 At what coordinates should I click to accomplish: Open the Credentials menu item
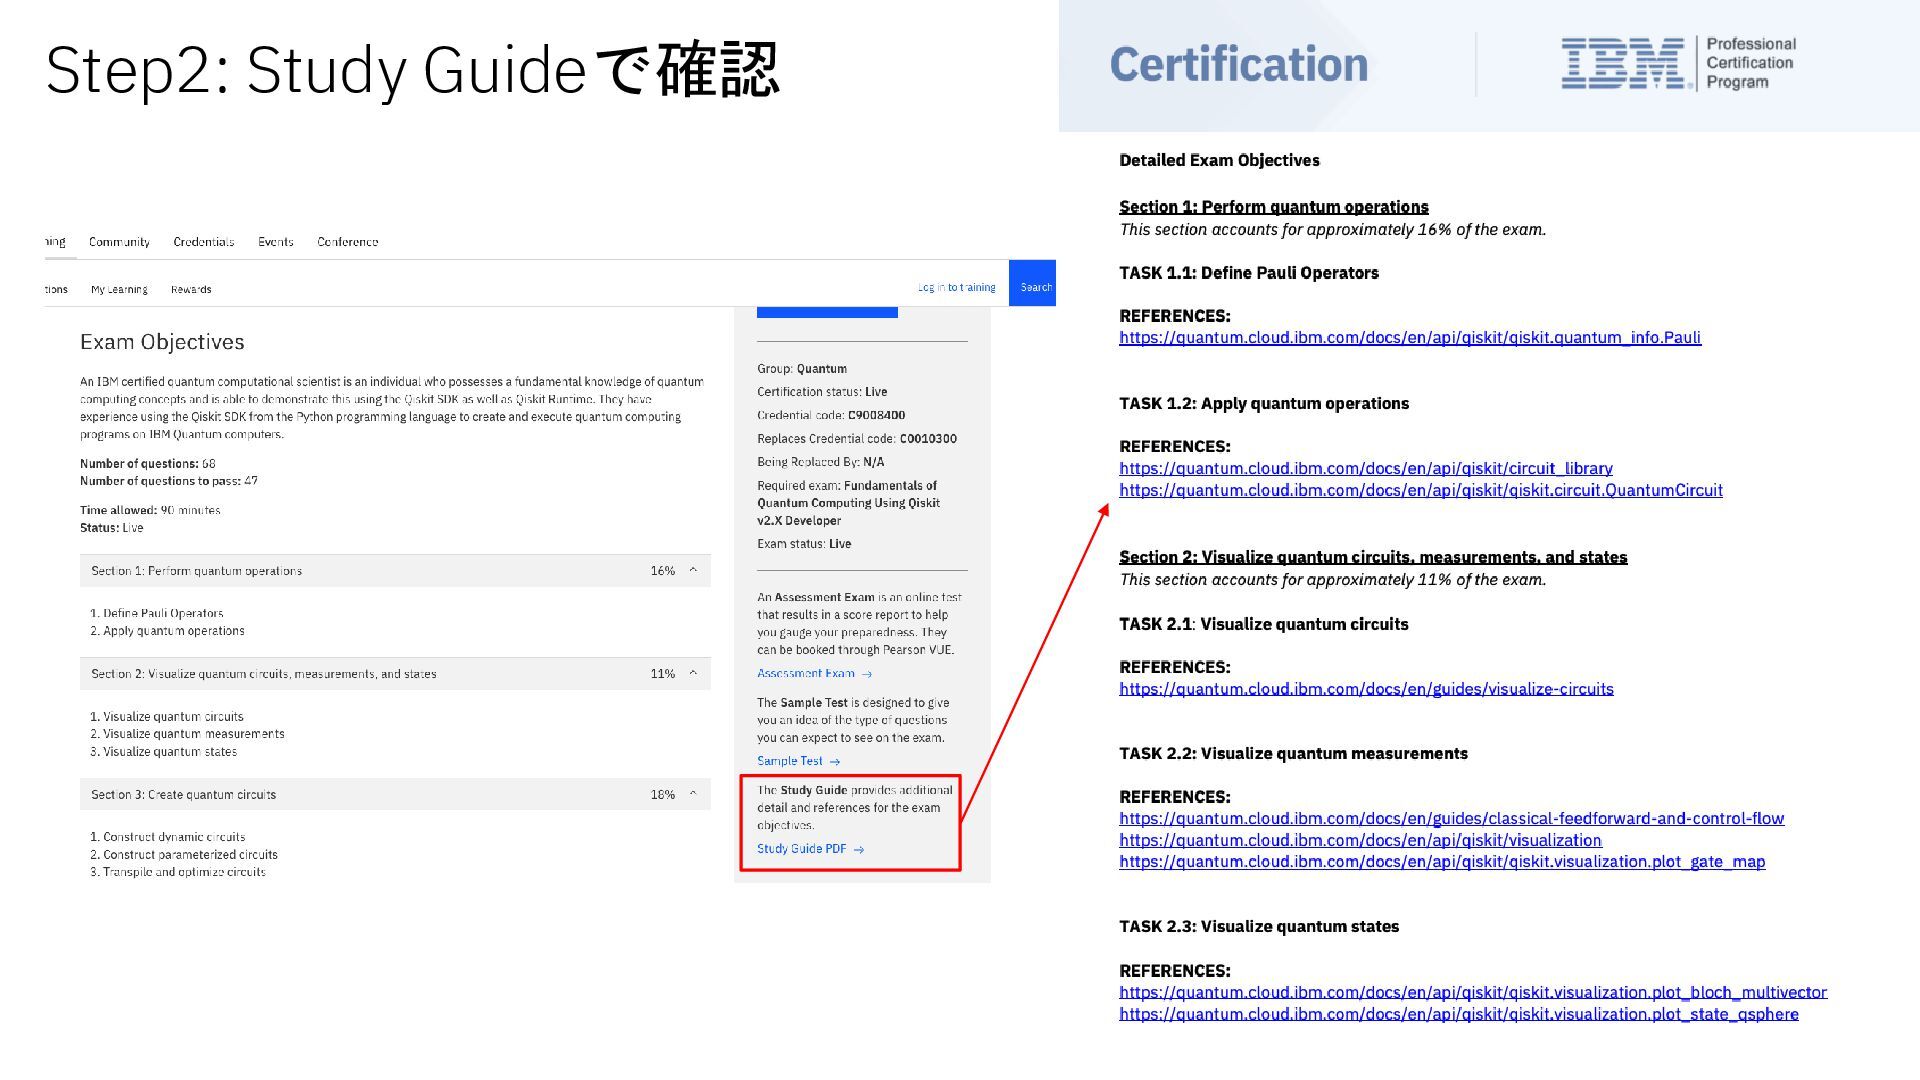[x=203, y=242]
